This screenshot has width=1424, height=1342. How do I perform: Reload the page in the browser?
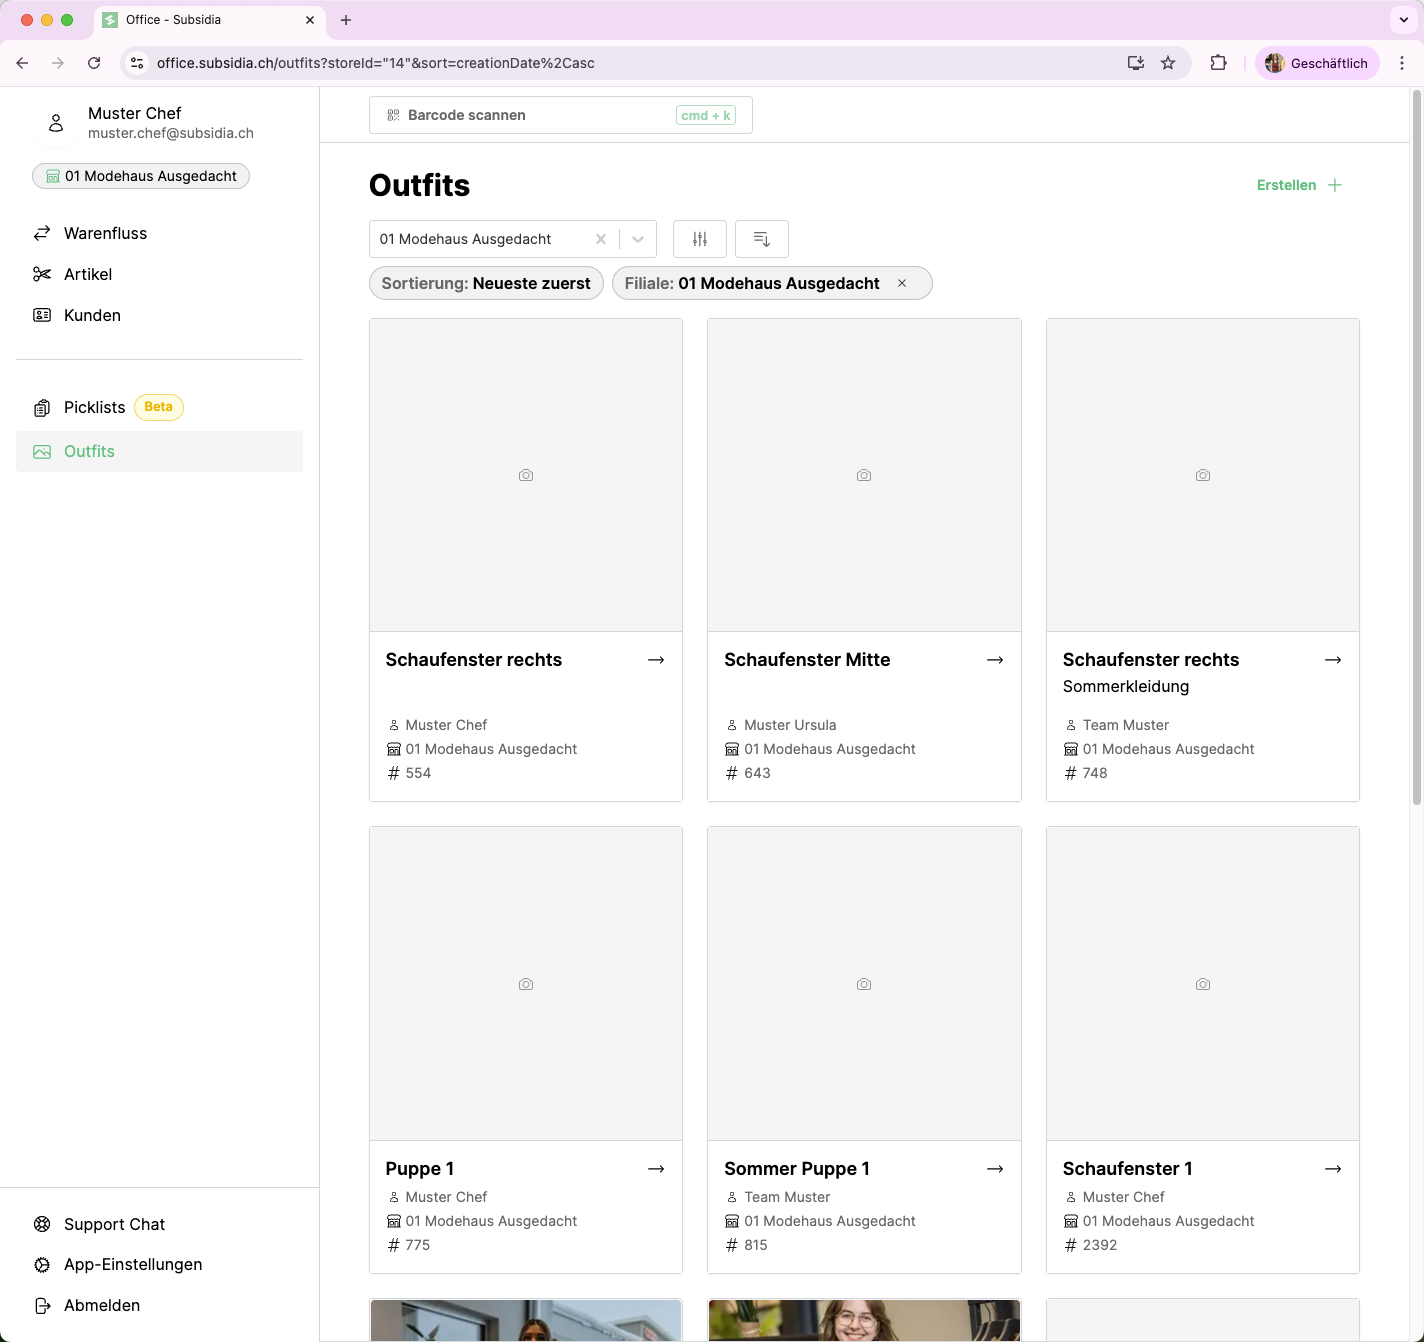(94, 63)
